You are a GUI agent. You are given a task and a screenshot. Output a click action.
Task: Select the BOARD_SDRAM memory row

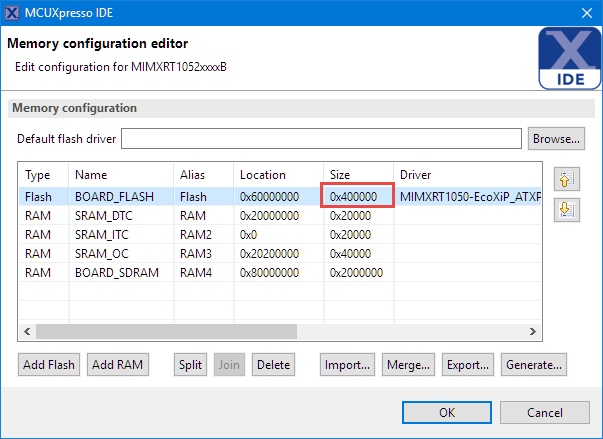click(x=114, y=272)
